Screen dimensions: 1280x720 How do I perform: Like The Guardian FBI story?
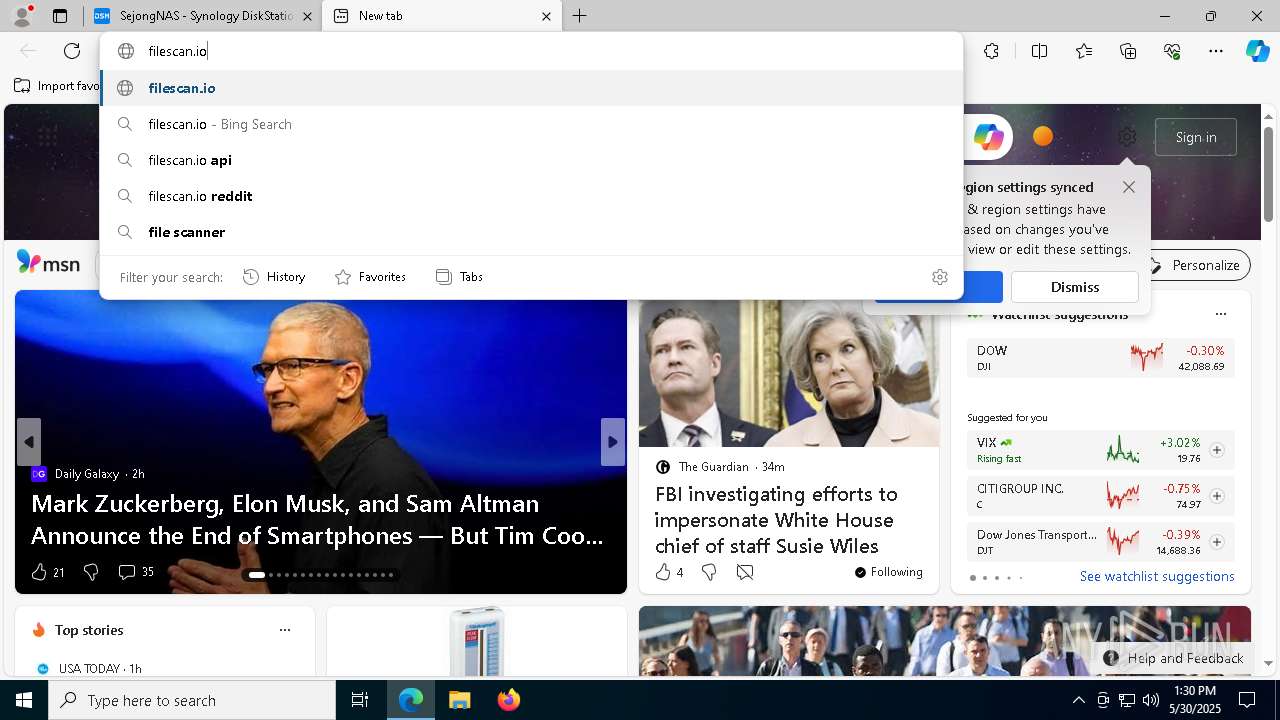(669, 572)
